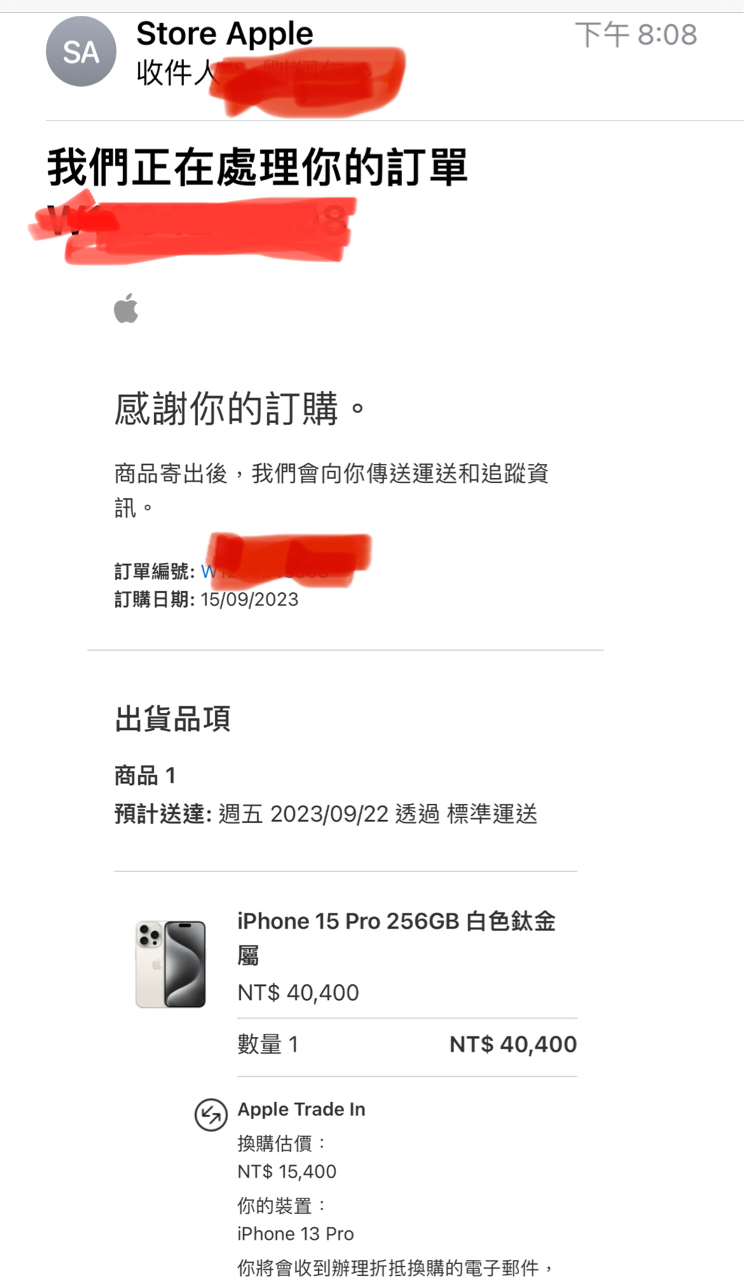The width and height of the screenshot is (744, 1280).
Task: Tap the 感謝你的訂購 heading
Action: point(241,409)
